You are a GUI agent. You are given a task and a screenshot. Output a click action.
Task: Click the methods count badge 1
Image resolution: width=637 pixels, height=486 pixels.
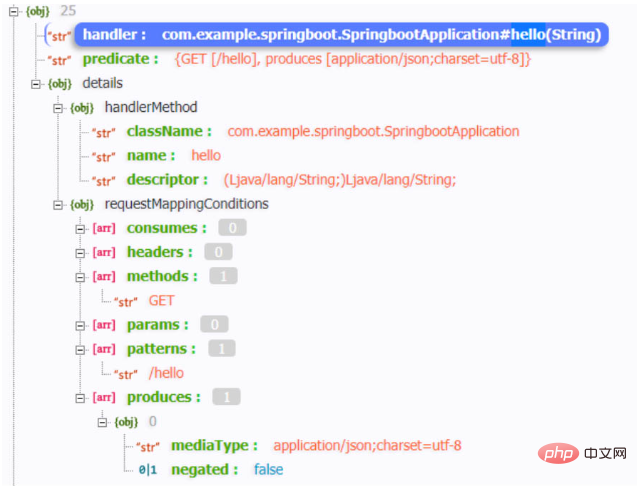point(223,276)
